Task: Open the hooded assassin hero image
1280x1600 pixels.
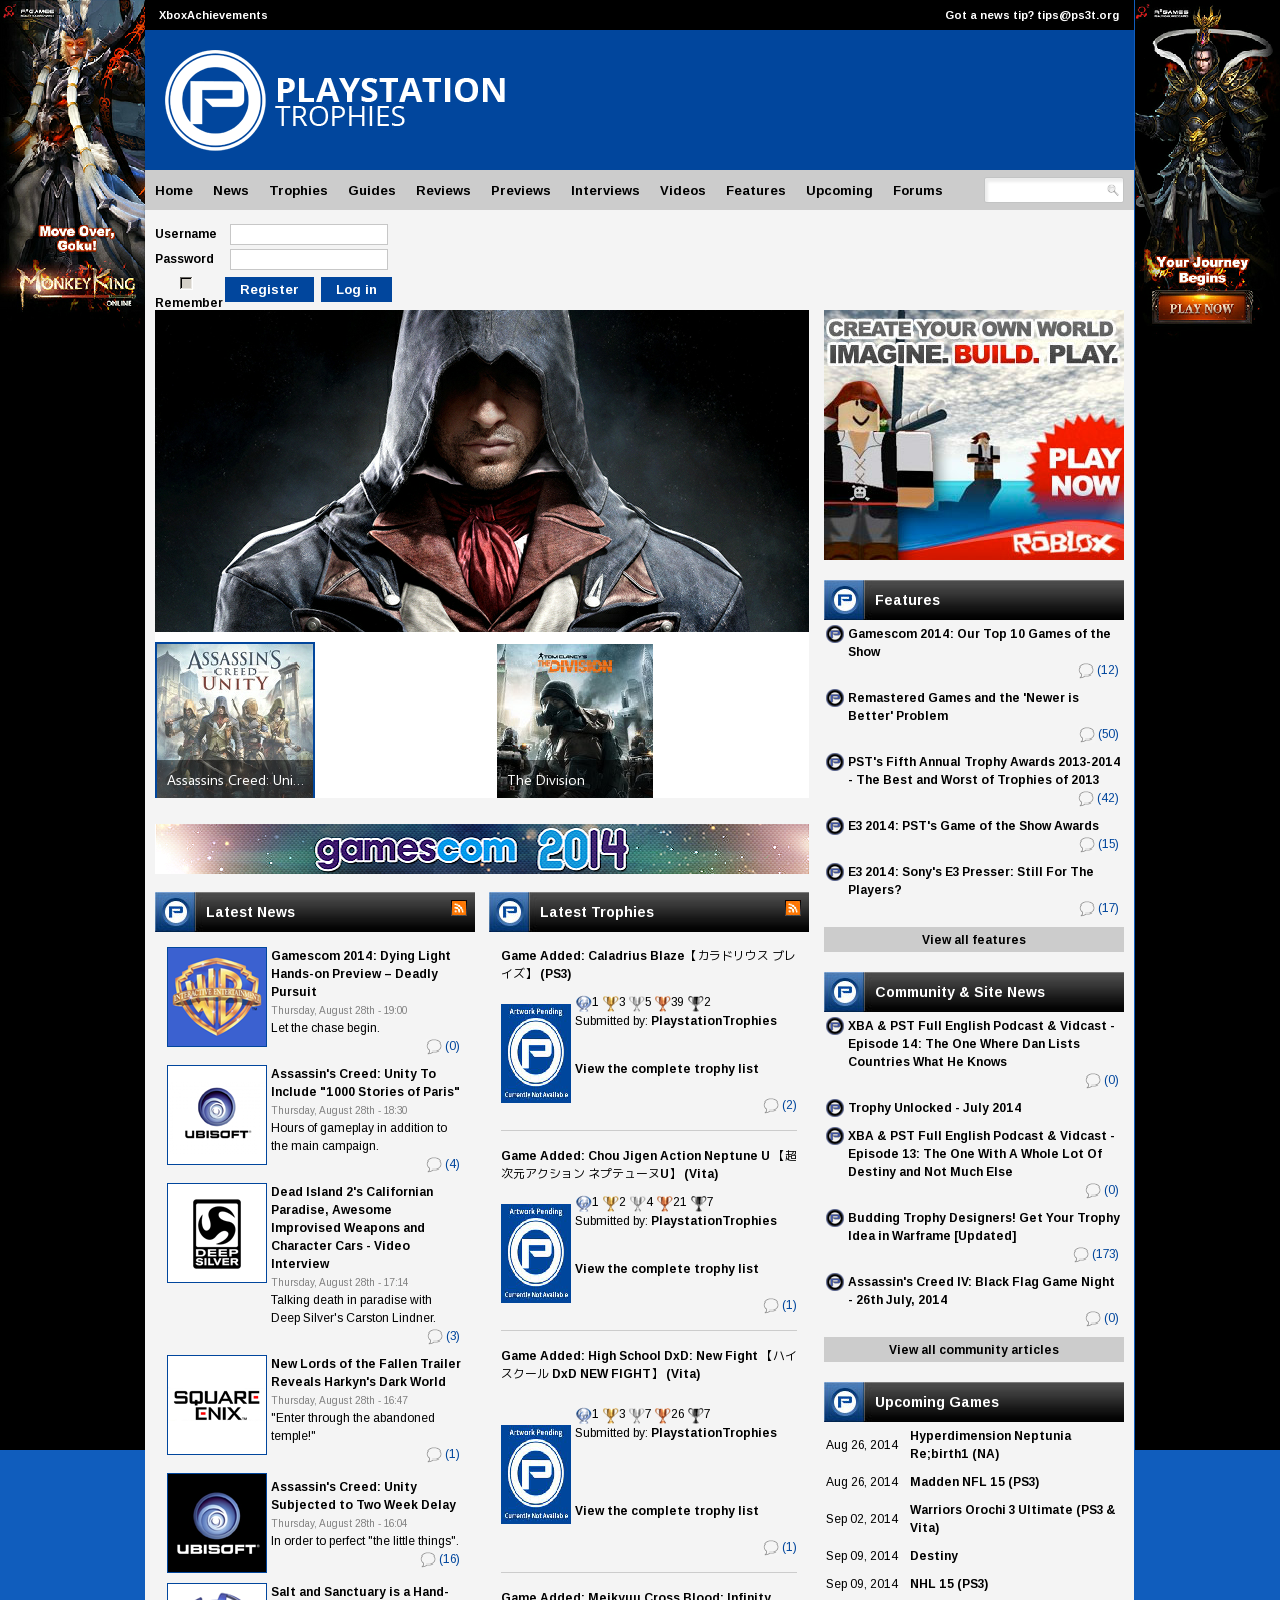Action: point(482,471)
